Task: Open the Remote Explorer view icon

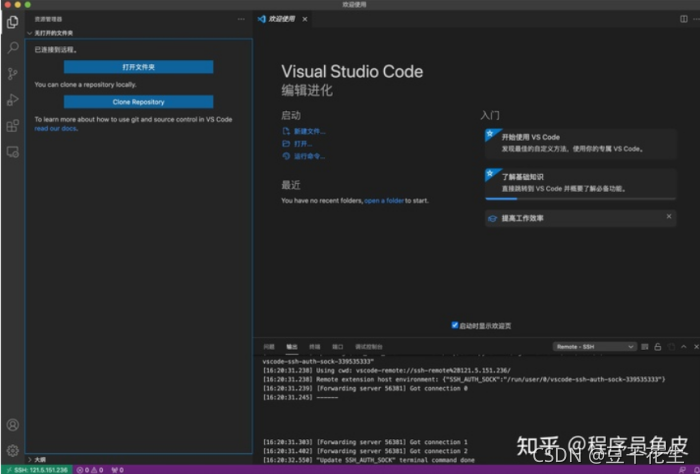Action: [13, 152]
